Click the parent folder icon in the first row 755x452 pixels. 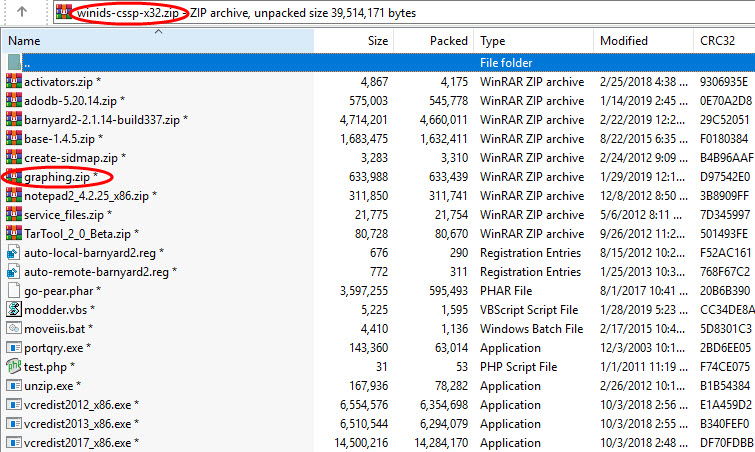(x=13, y=62)
